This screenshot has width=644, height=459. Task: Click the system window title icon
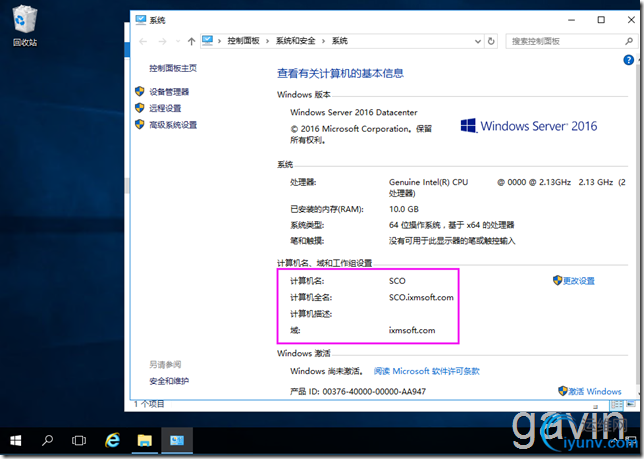[140, 20]
